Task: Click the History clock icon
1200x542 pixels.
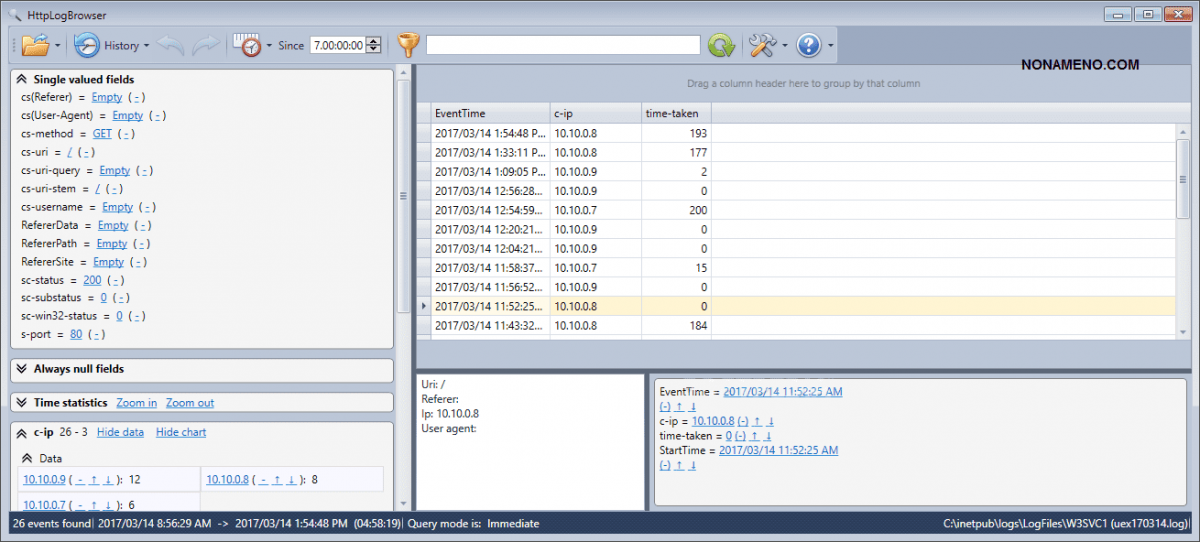Action: pos(88,45)
